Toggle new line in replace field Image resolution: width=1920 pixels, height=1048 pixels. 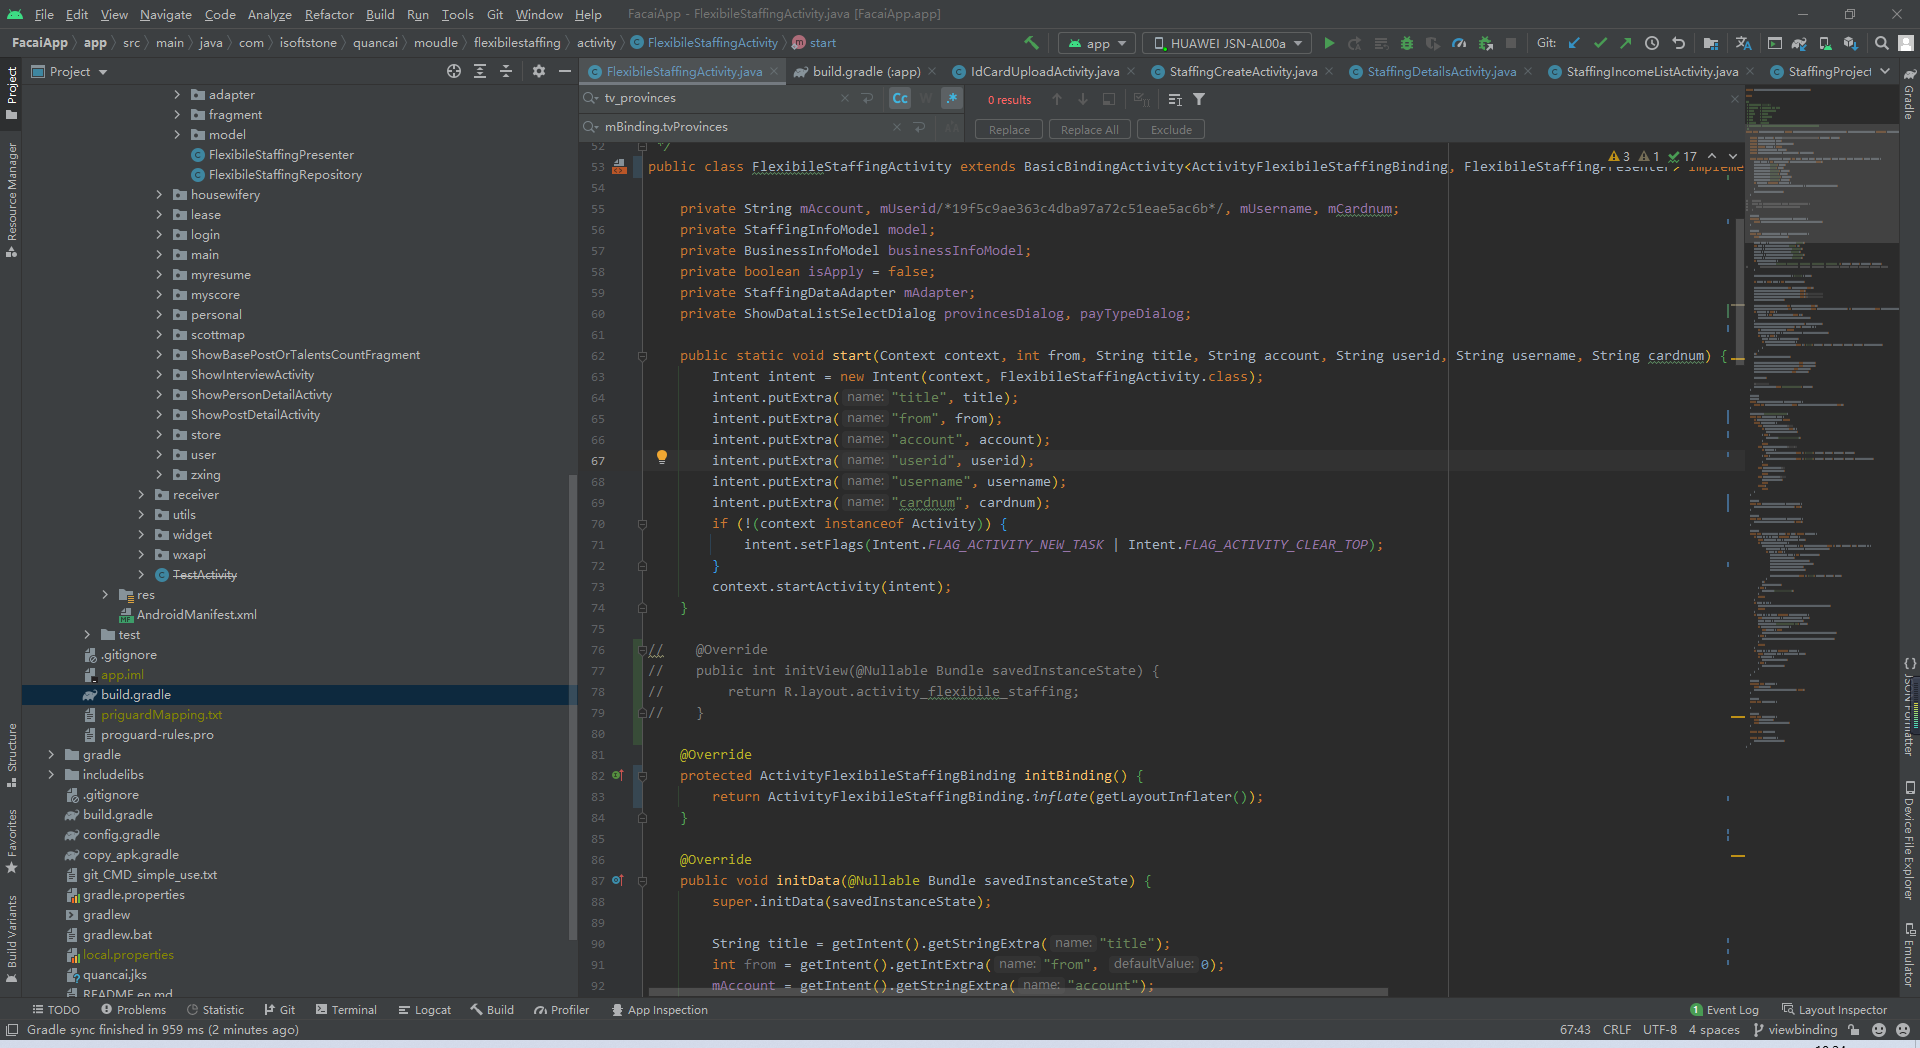(x=919, y=127)
